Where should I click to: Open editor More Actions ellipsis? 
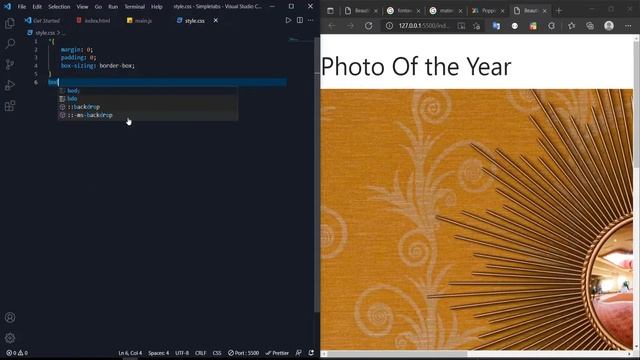(311, 20)
